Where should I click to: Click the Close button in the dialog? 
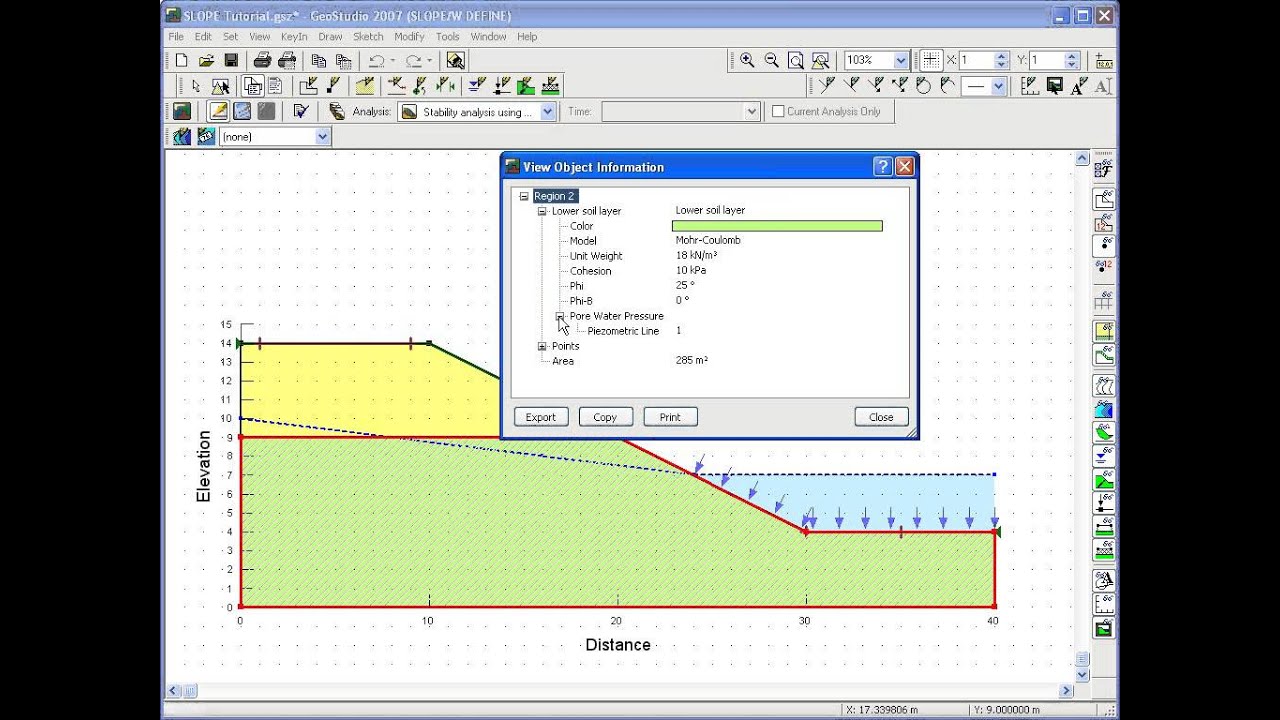click(881, 417)
